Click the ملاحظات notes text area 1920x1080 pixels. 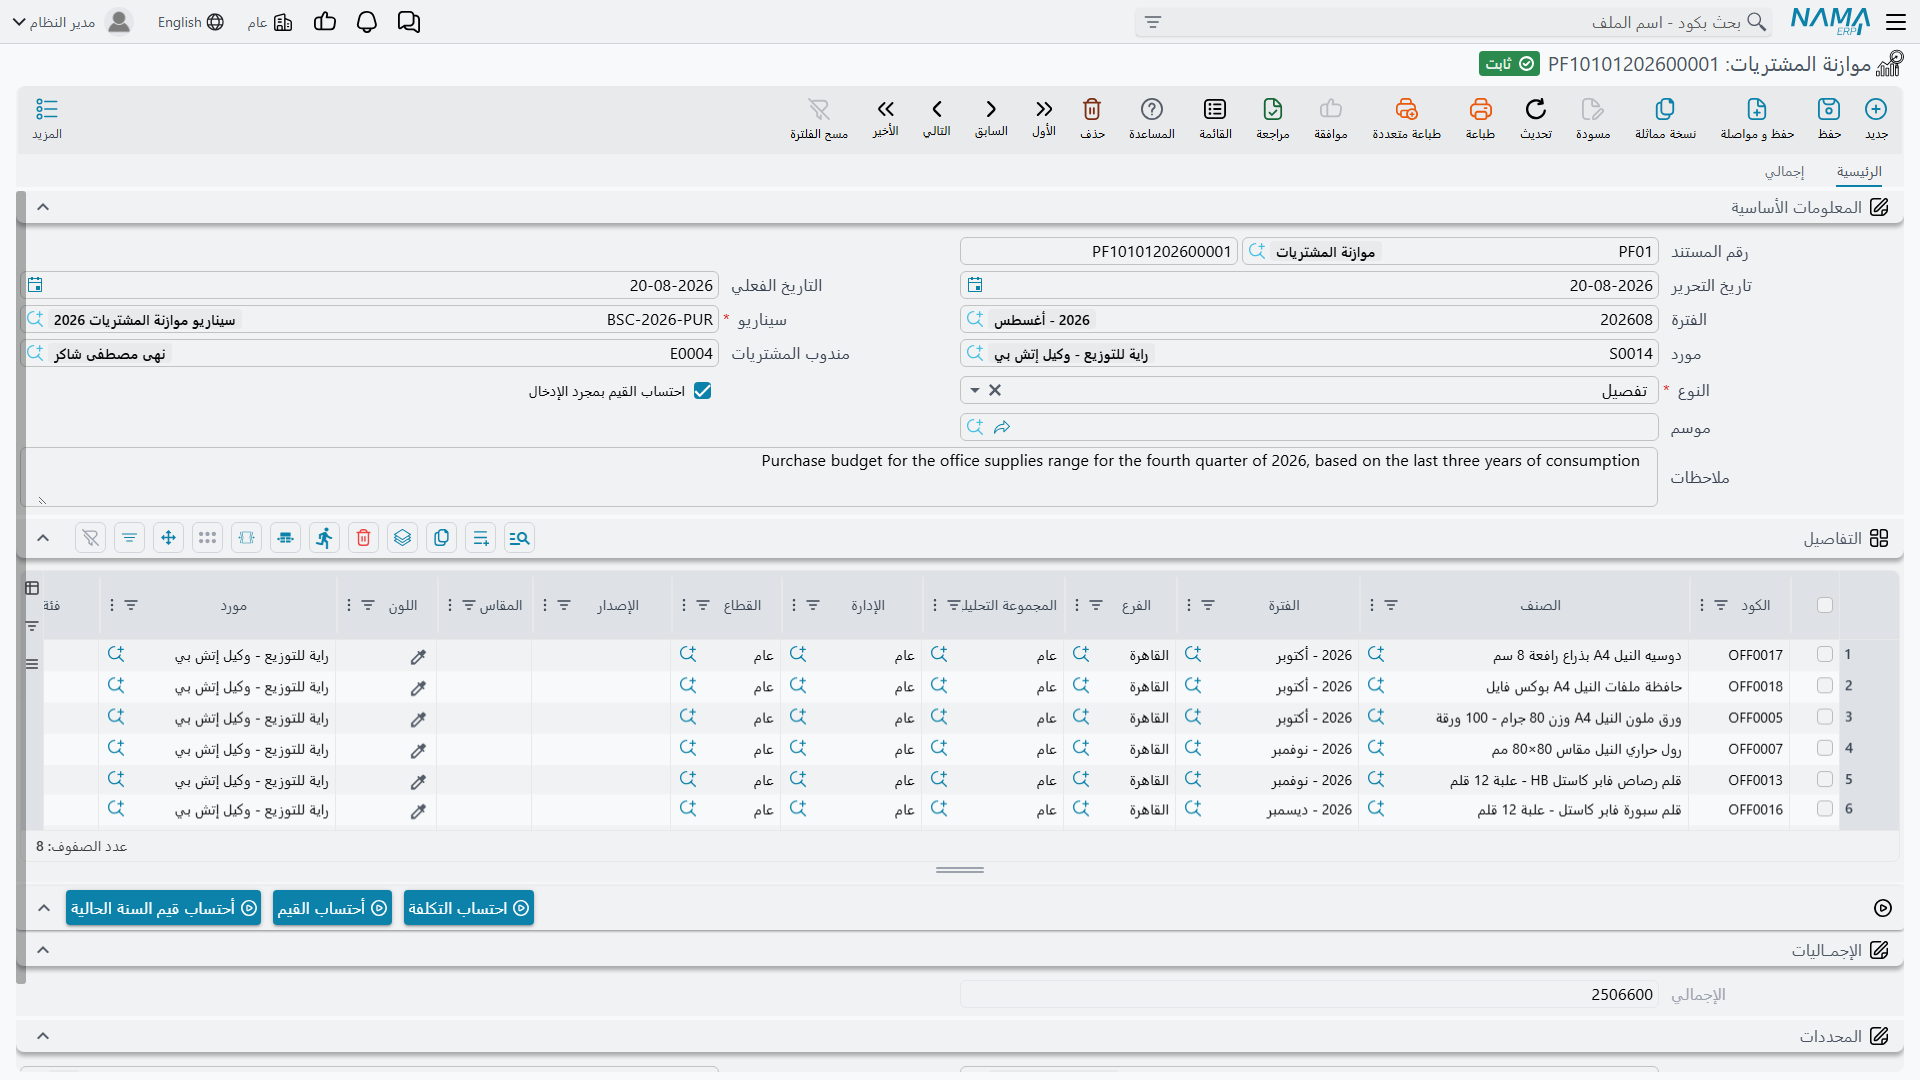click(839, 477)
